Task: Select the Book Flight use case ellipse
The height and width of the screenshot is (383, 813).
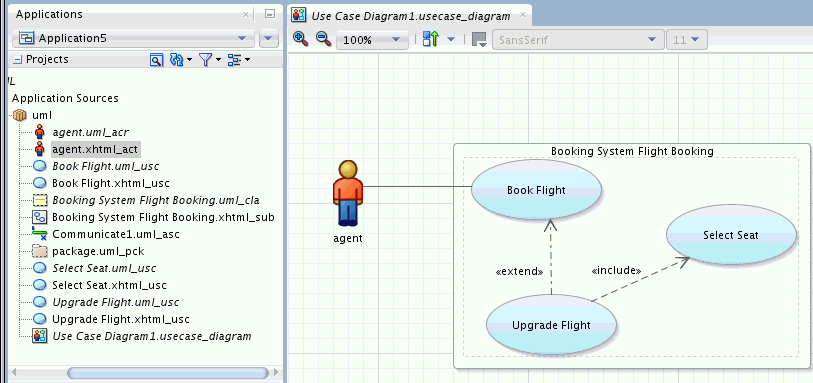Action: pos(536,190)
